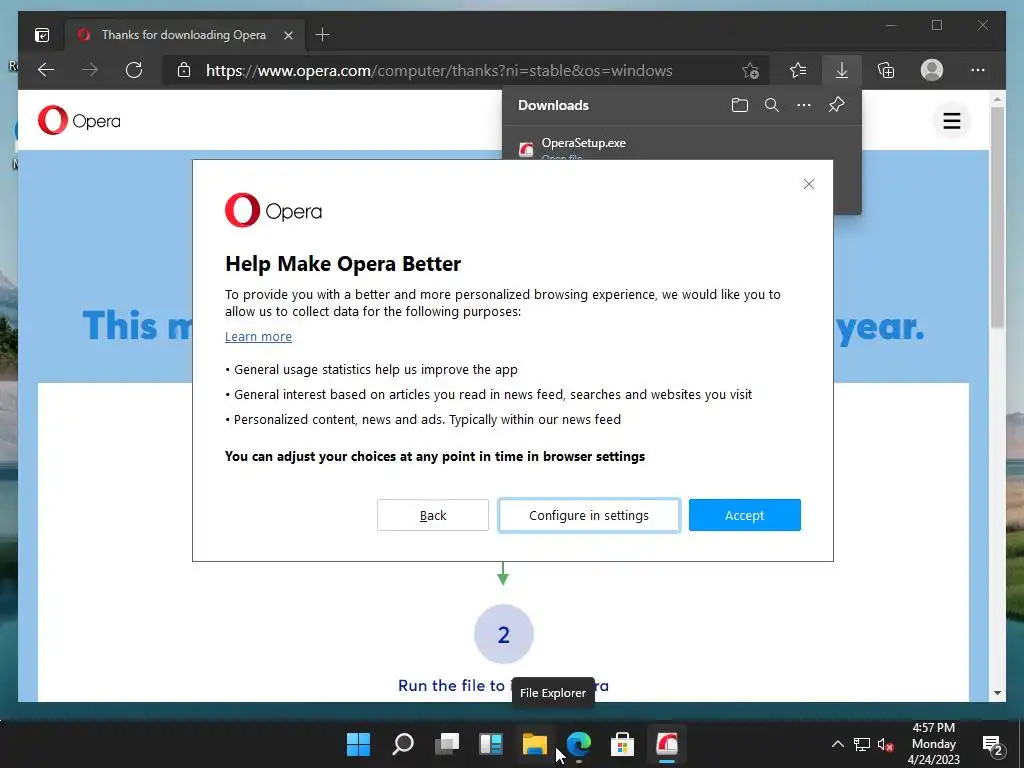The image size is (1024, 768).
Task: Close the Opera installer dialog with X
Action: 808,184
